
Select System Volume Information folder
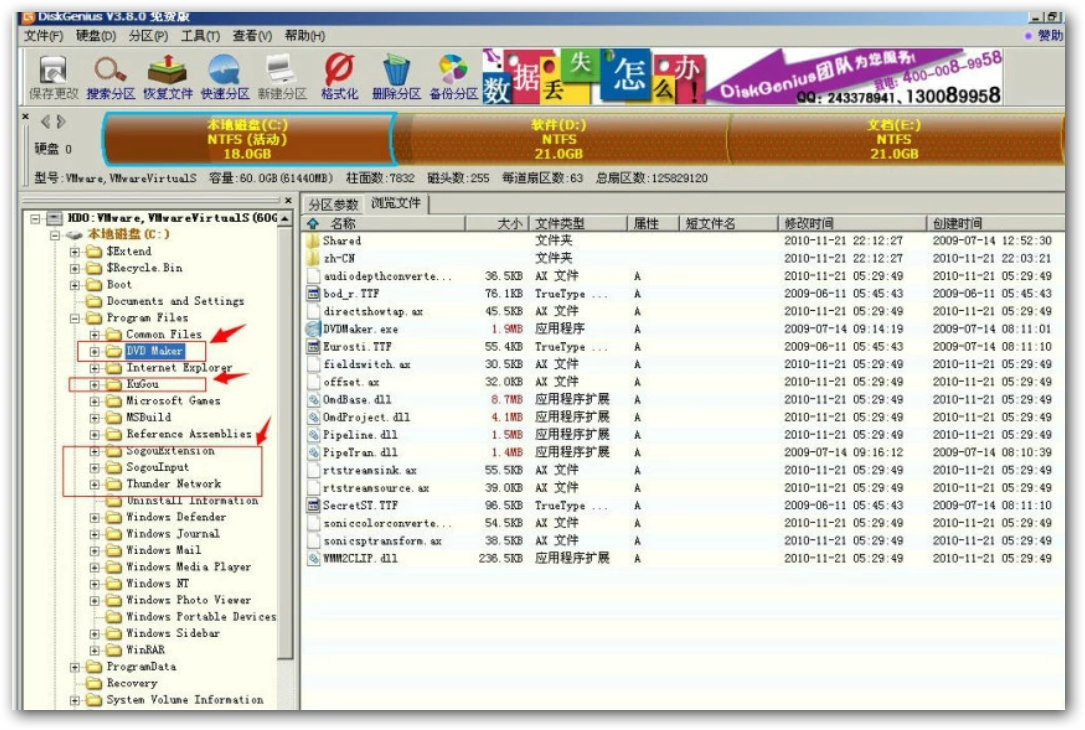185,700
